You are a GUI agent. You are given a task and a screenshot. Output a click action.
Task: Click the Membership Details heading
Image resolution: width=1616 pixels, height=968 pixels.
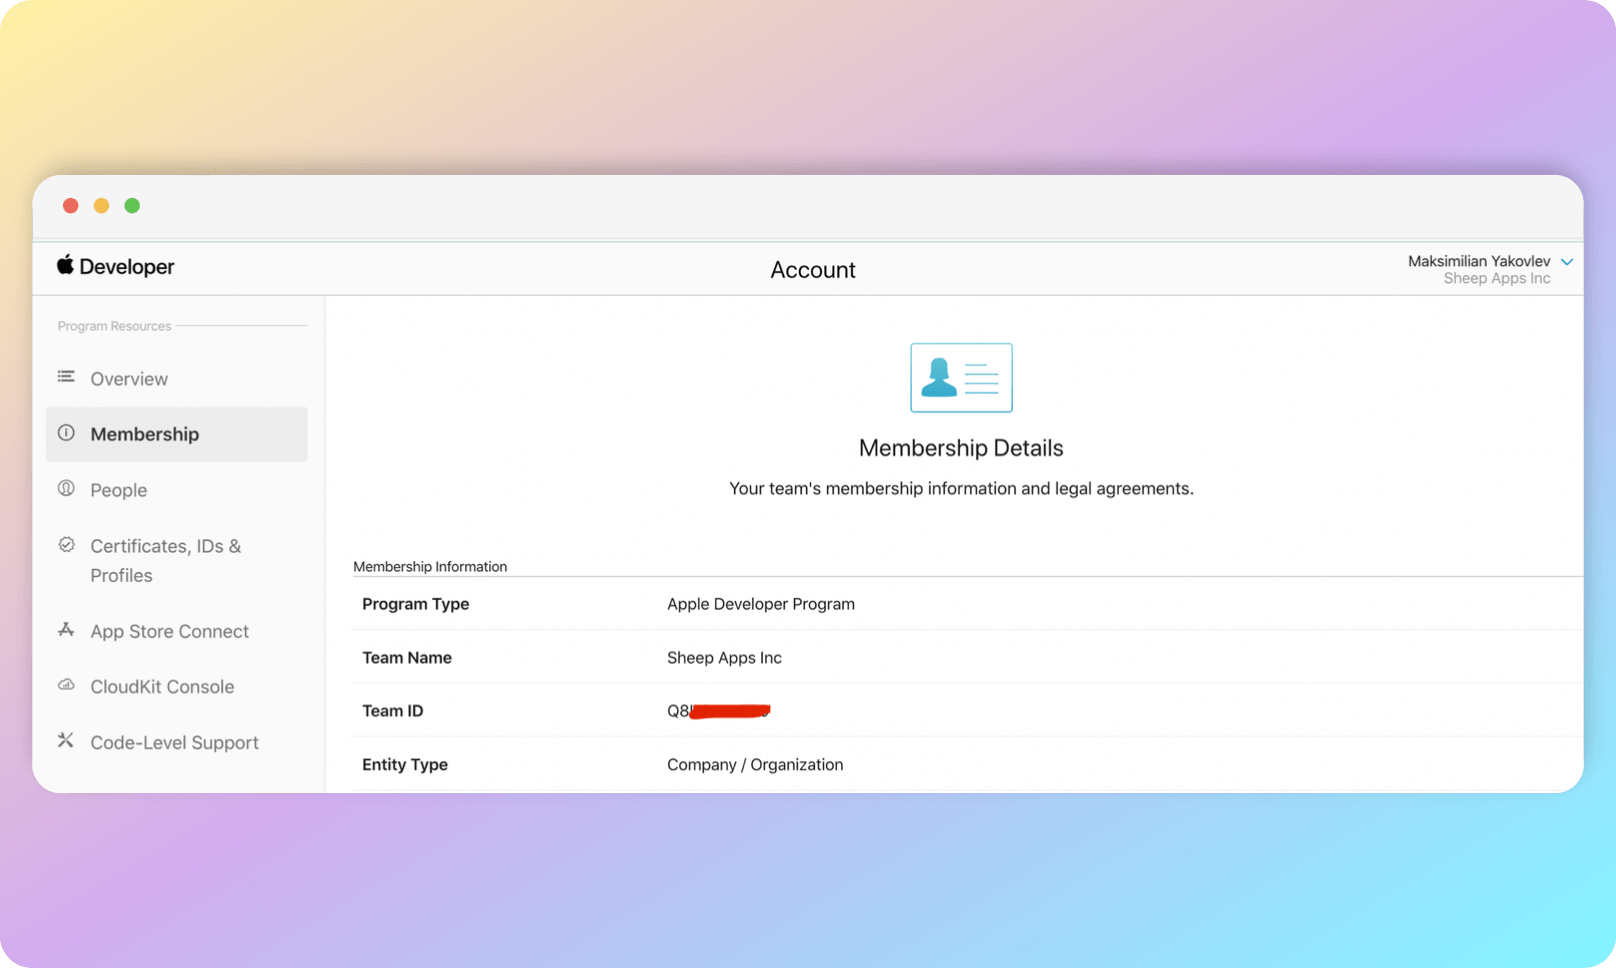961,448
